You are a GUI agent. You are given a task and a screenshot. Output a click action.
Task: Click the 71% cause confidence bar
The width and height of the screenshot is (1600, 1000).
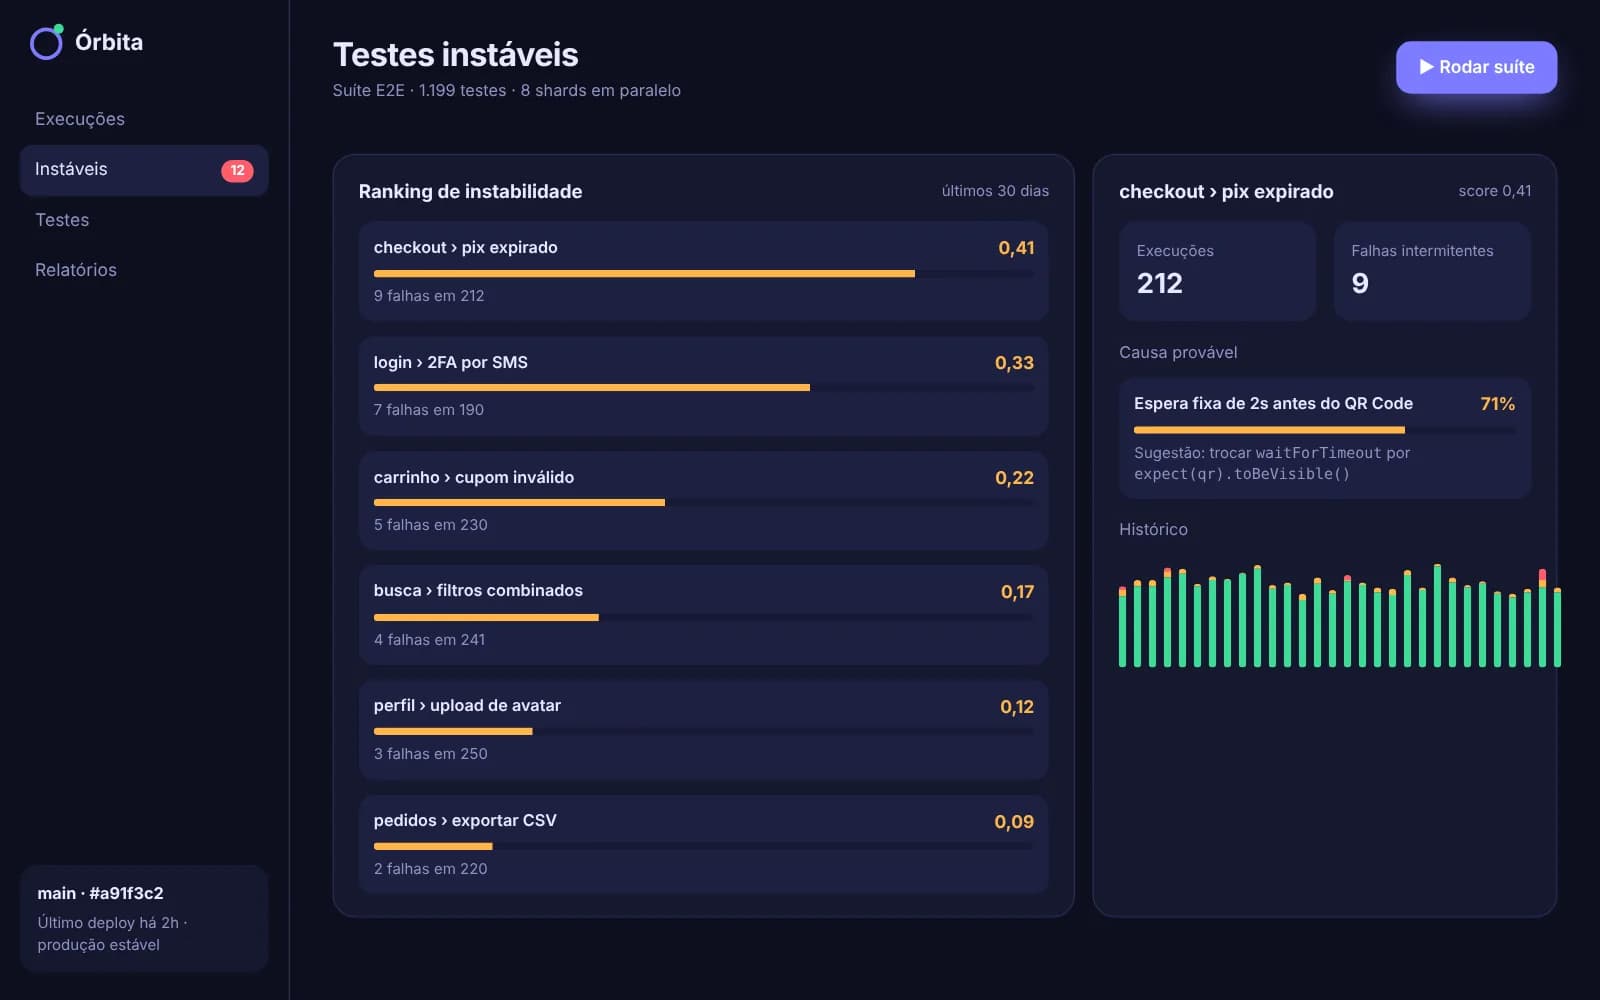click(1325, 430)
